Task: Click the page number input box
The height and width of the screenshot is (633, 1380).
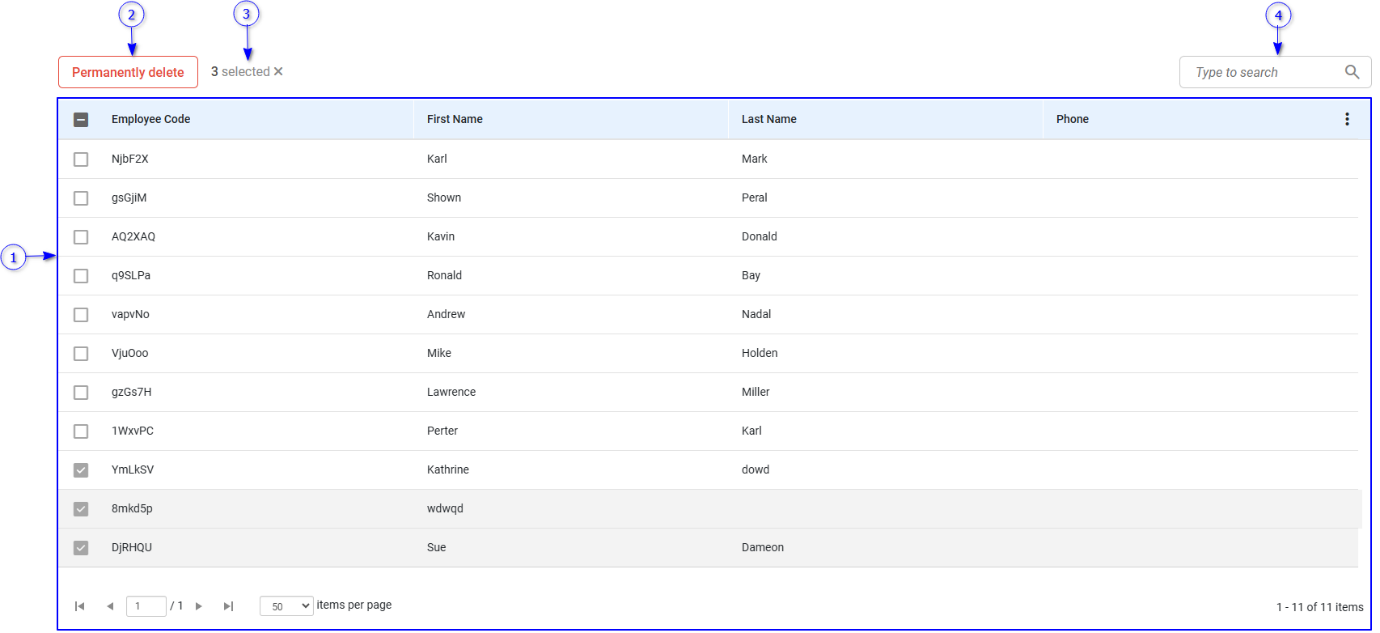Action: coord(146,606)
